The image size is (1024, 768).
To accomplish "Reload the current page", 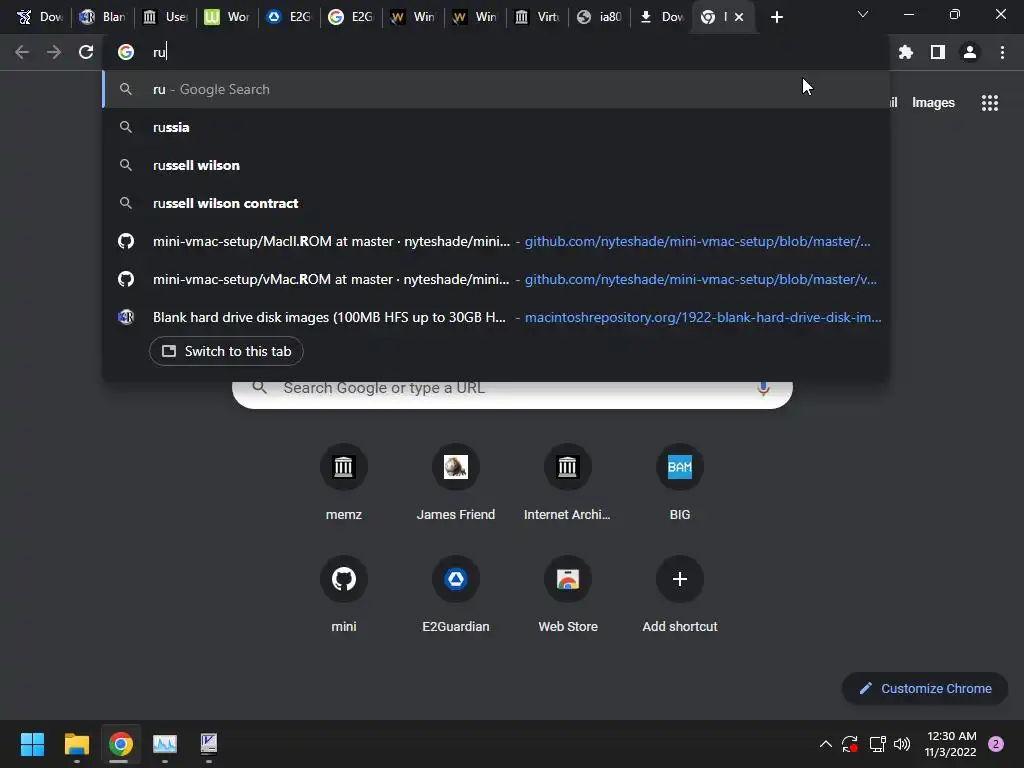I will 86,52.
